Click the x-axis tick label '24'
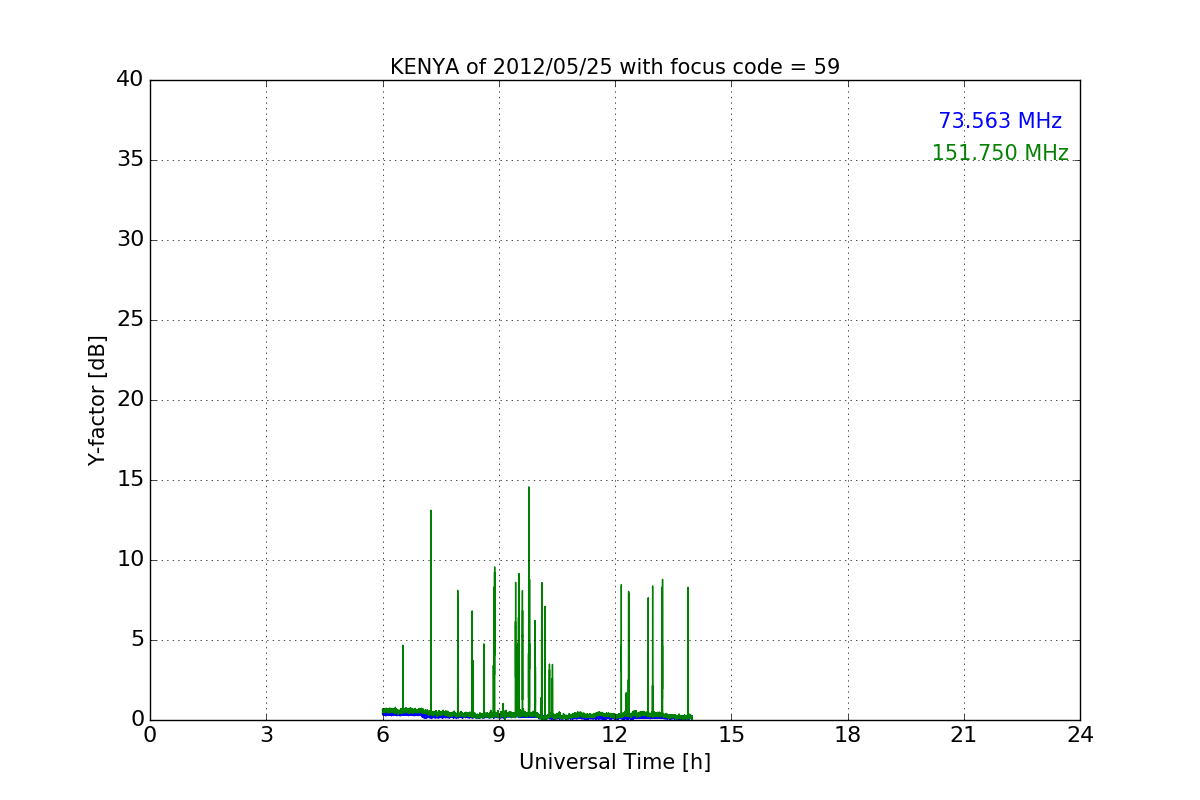 (1080, 735)
